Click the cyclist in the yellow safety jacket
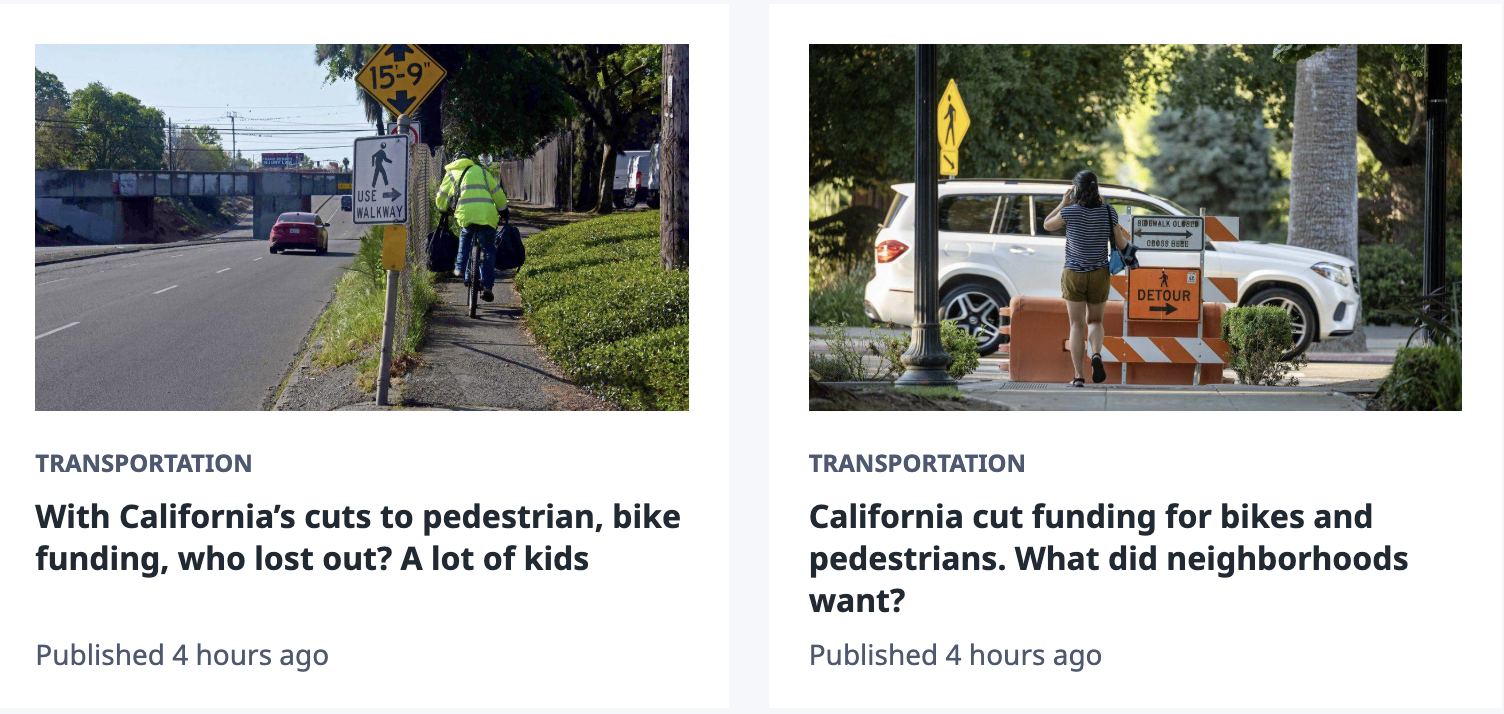This screenshot has height=714, width=1504. [473, 210]
